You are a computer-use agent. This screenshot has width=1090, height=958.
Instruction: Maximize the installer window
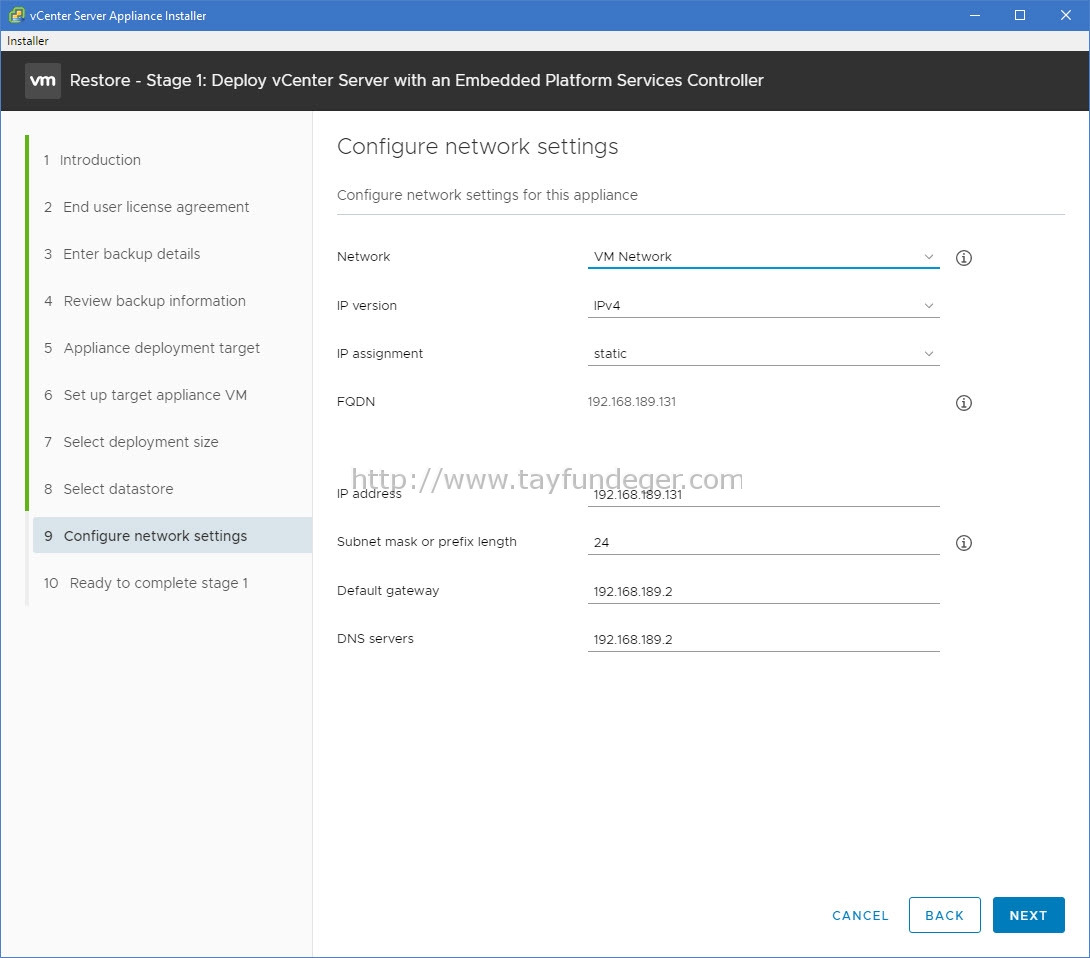[x=1020, y=15]
